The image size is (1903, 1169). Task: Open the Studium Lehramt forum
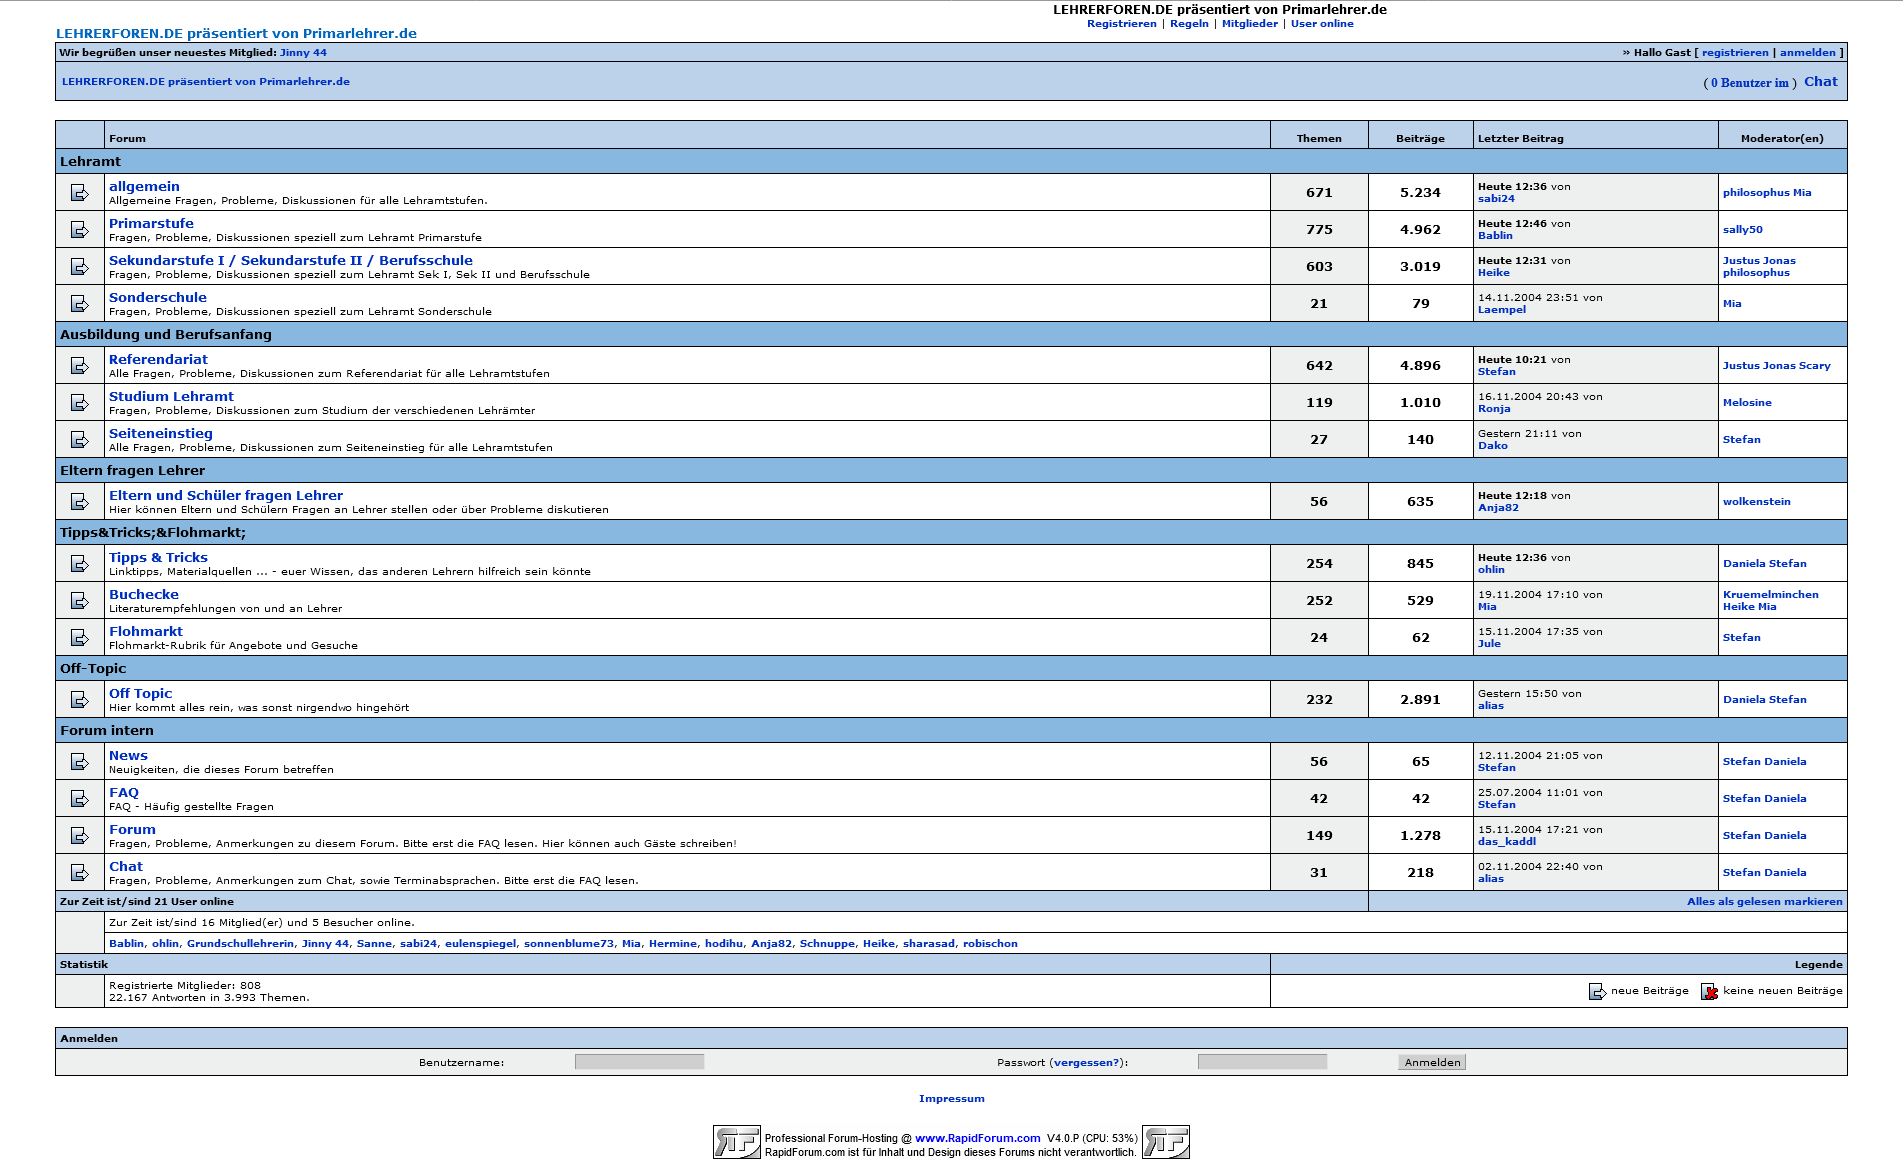171,396
